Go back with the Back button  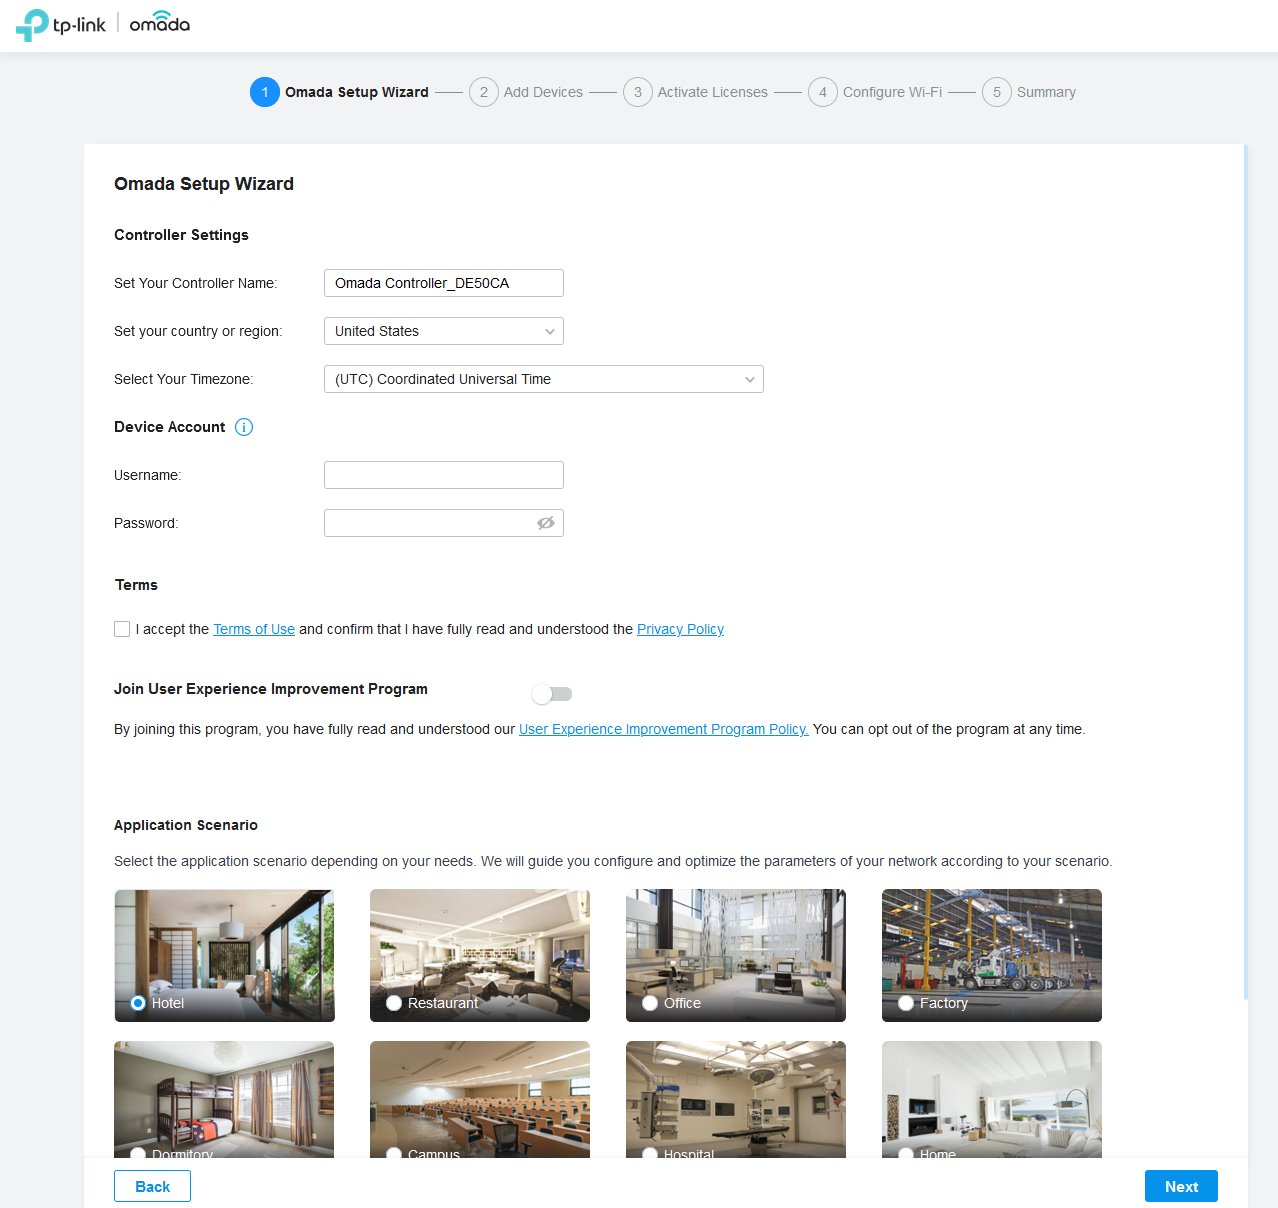click(152, 1186)
